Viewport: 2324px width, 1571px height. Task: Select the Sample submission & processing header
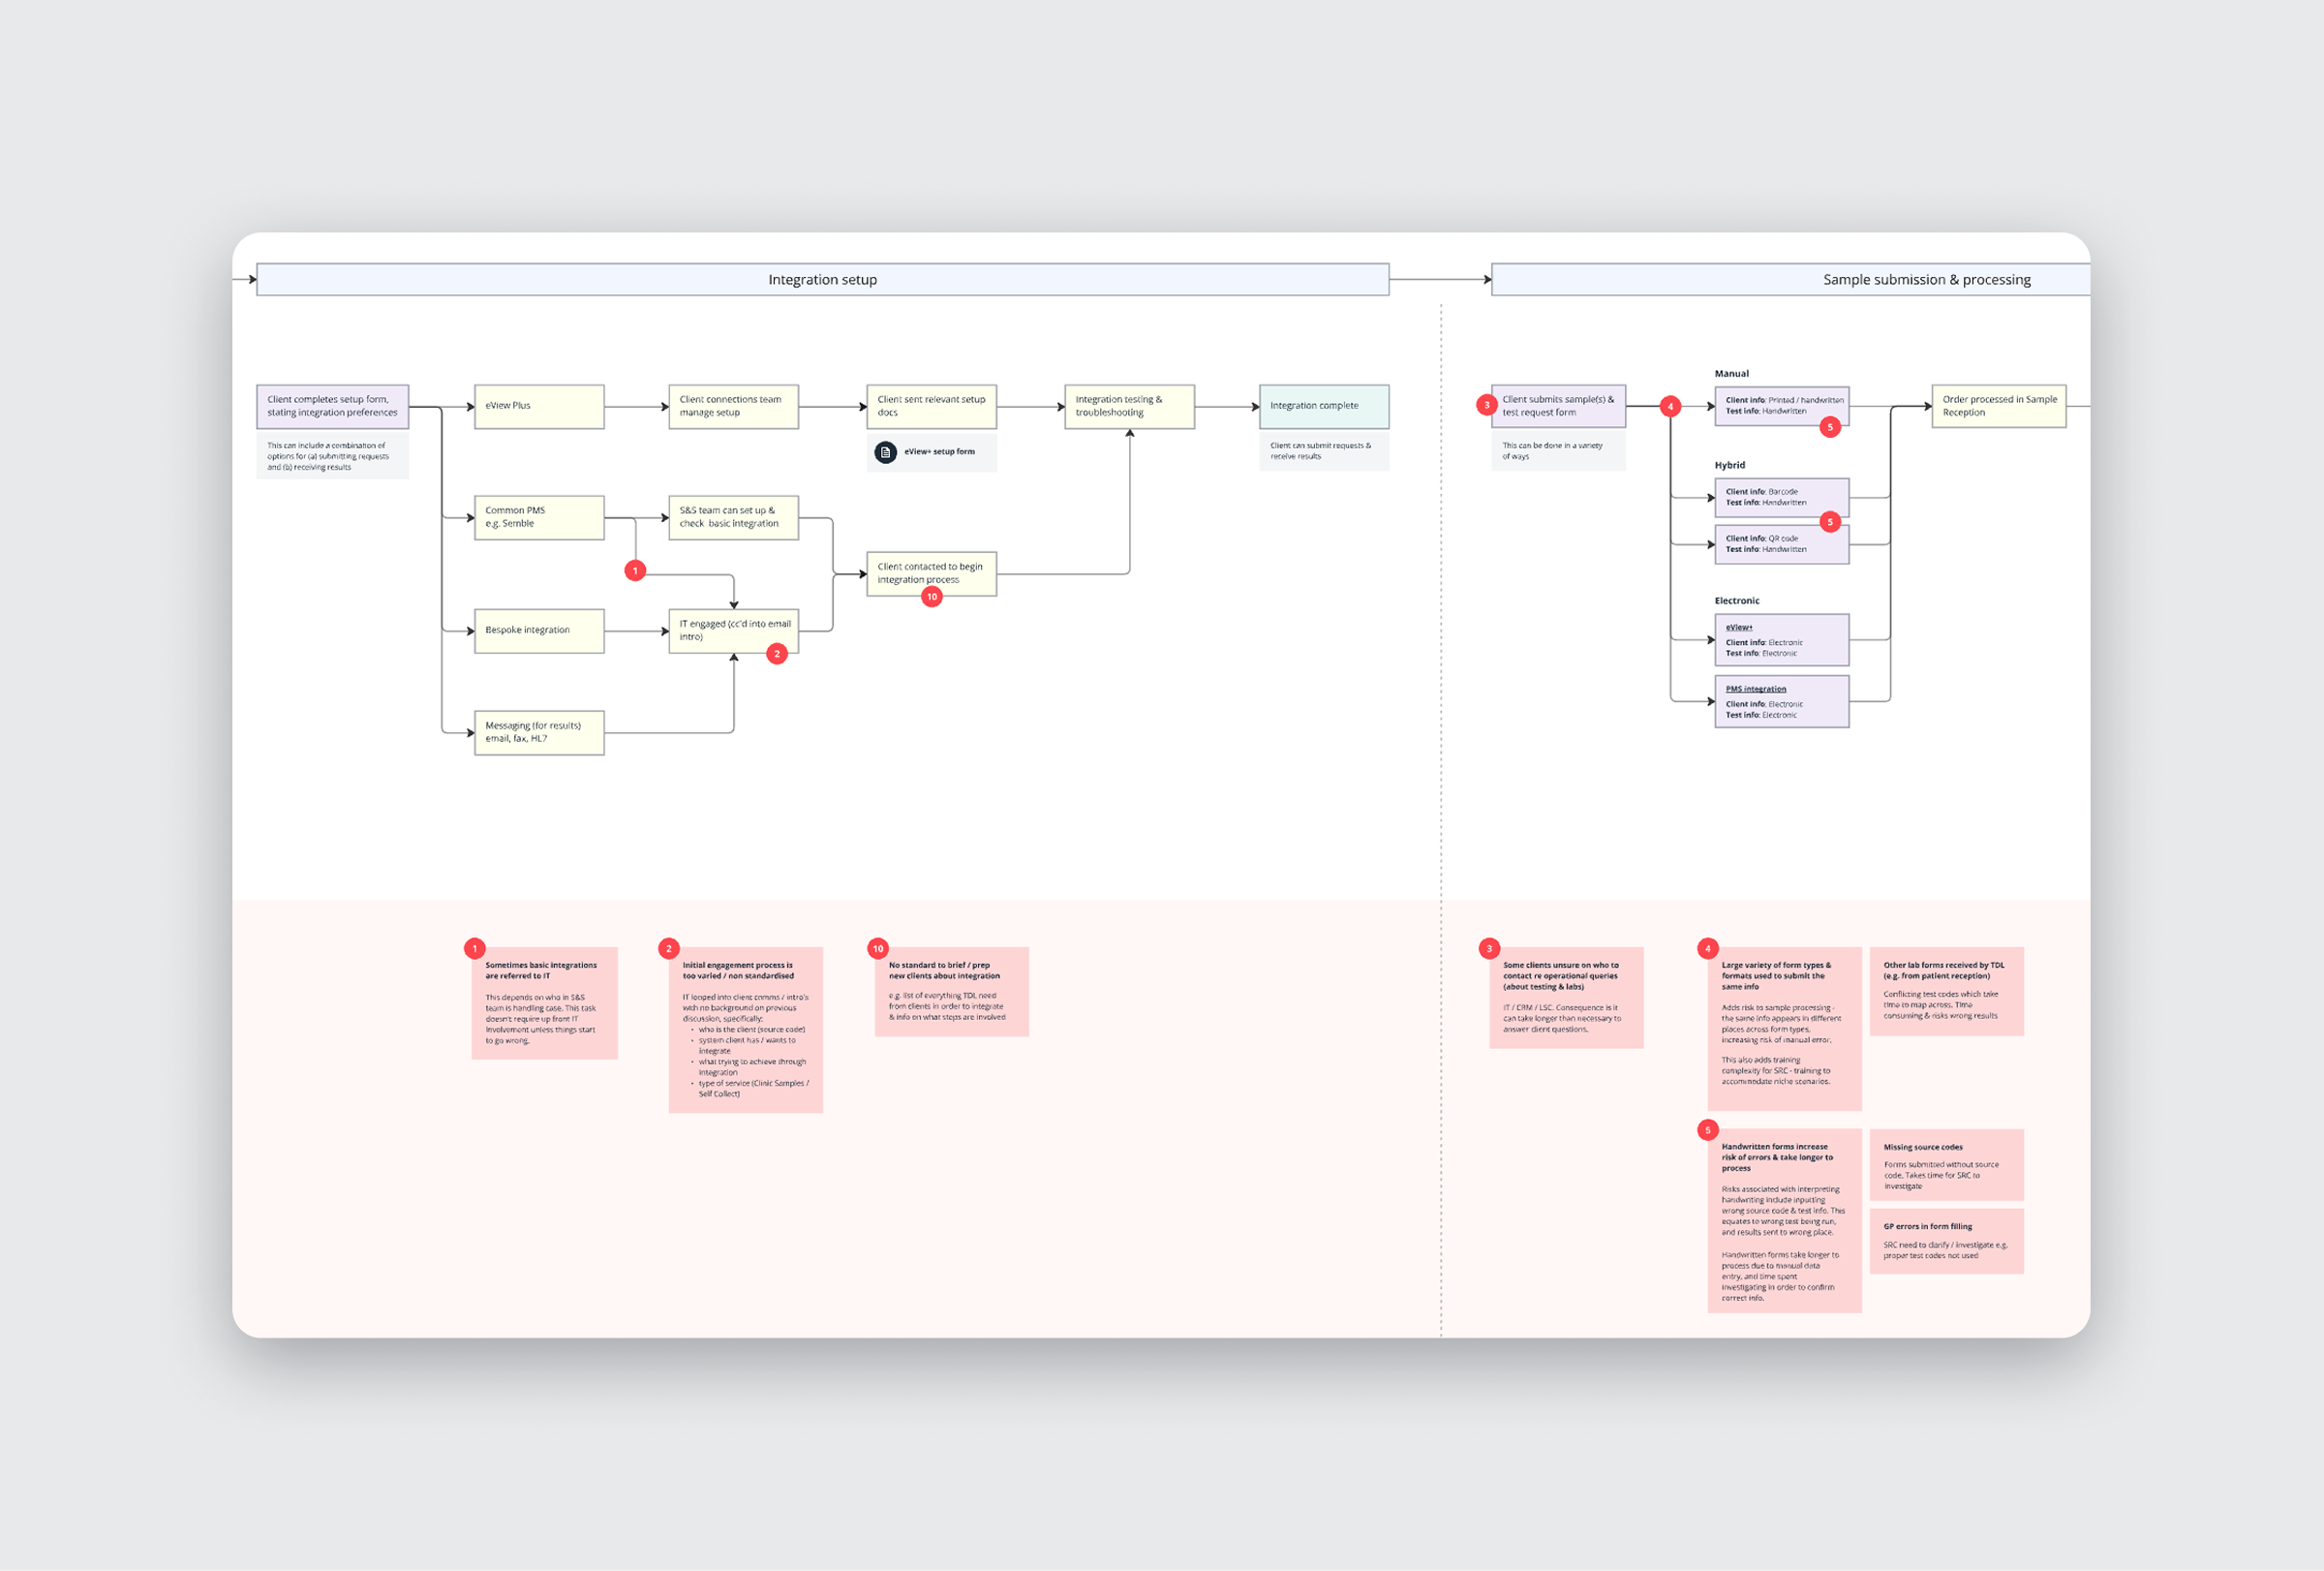click(1791, 280)
